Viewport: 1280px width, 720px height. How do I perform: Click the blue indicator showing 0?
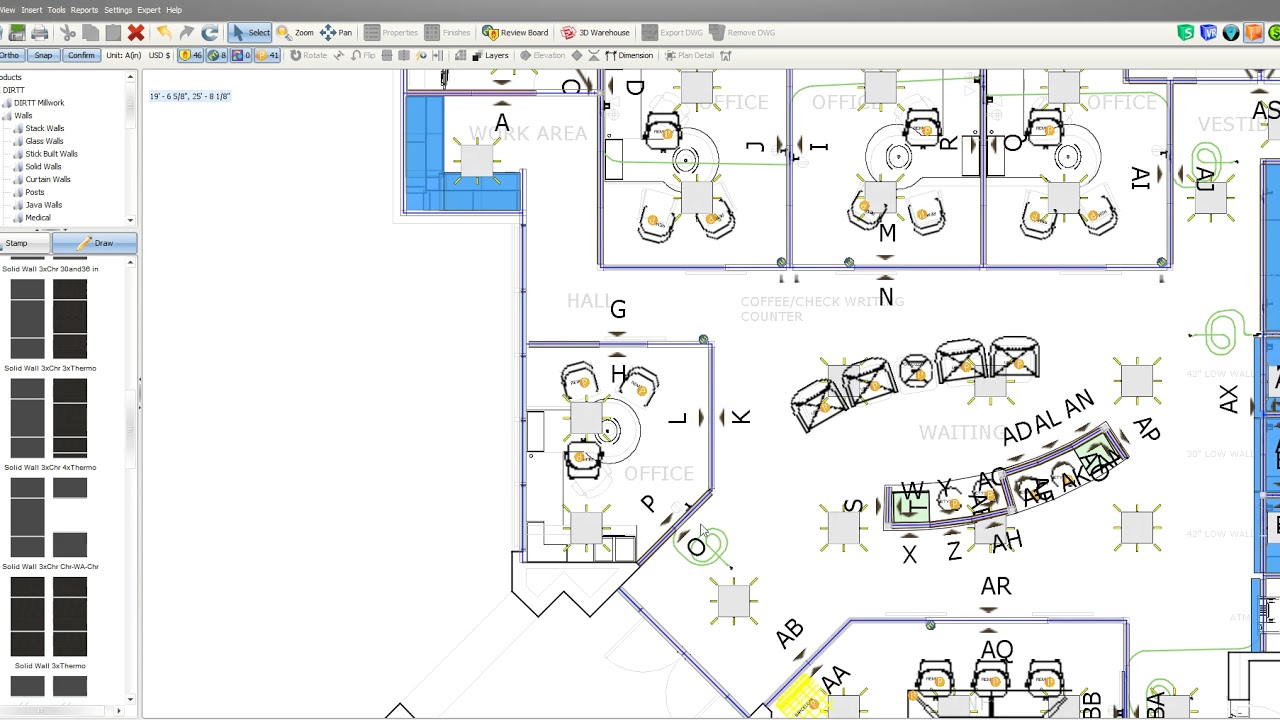pyautogui.click(x=242, y=56)
